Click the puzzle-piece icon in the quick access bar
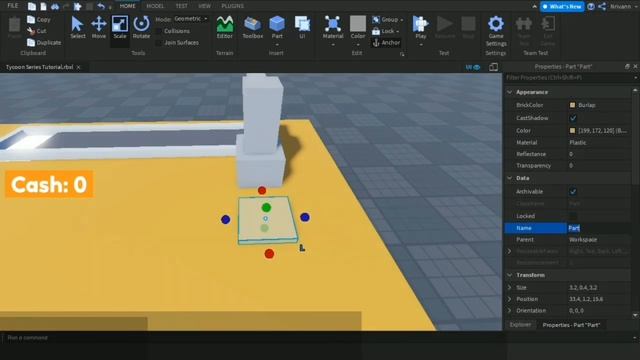This screenshot has height=360, width=640. (x=78, y=6)
